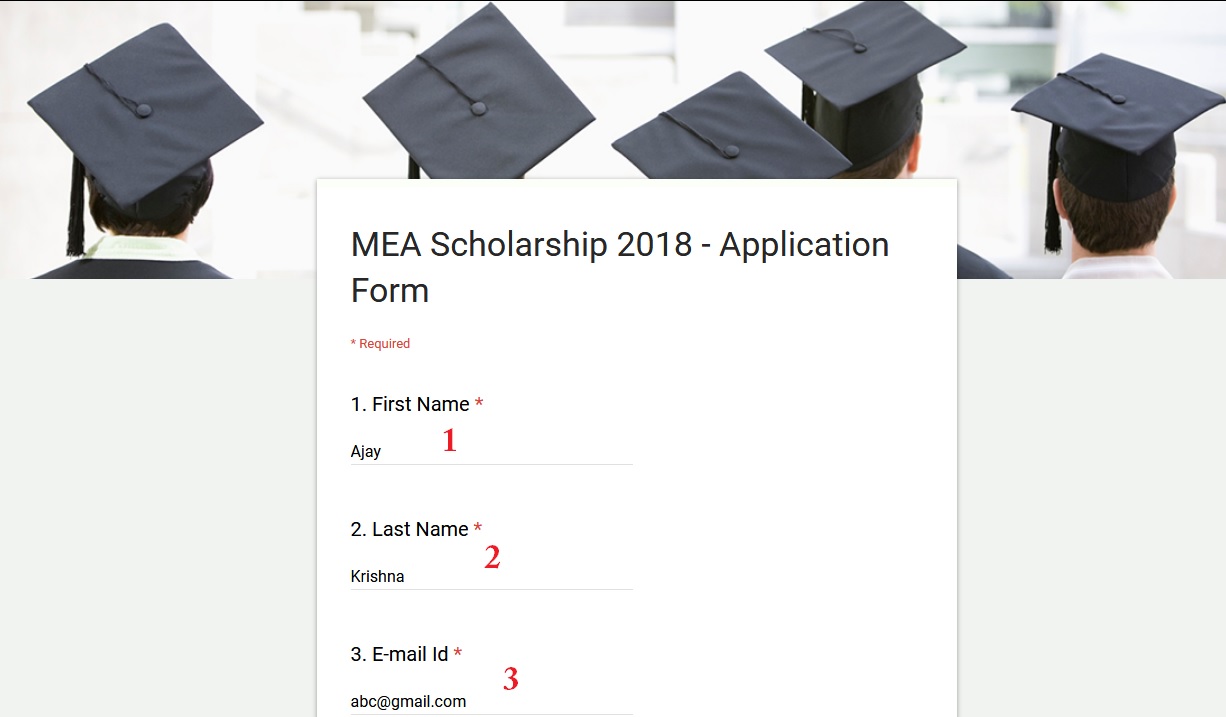This screenshot has width=1226, height=717.
Task: Click the red number 2 annotation
Action: coord(491,557)
